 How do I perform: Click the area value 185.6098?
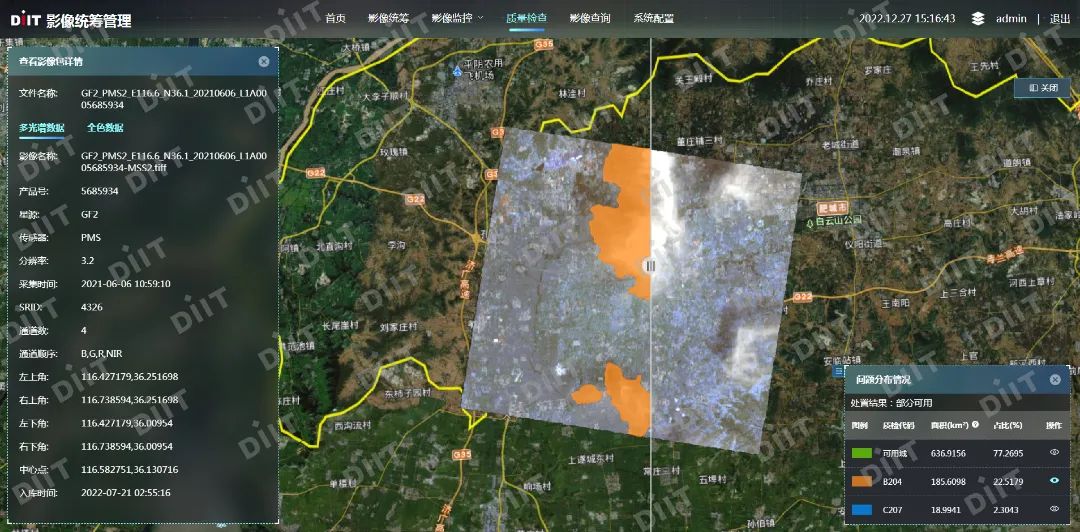tap(948, 481)
